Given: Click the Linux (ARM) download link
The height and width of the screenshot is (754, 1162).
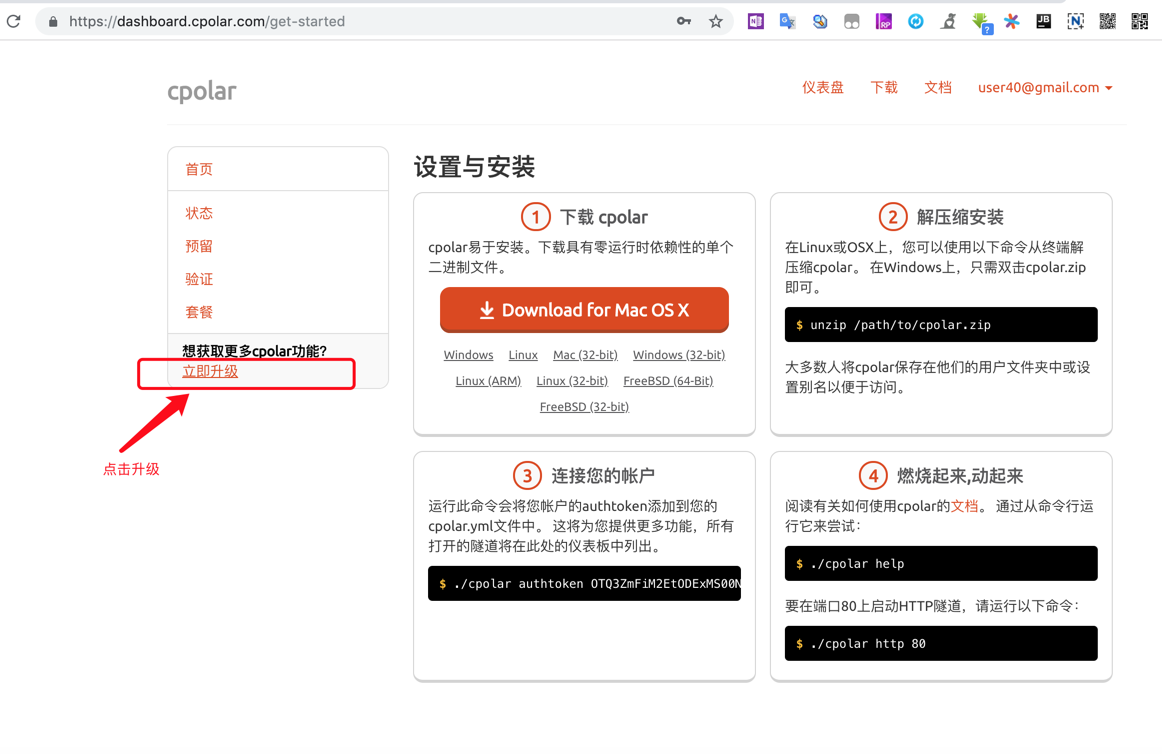Looking at the screenshot, I should (x=488, y=381).
